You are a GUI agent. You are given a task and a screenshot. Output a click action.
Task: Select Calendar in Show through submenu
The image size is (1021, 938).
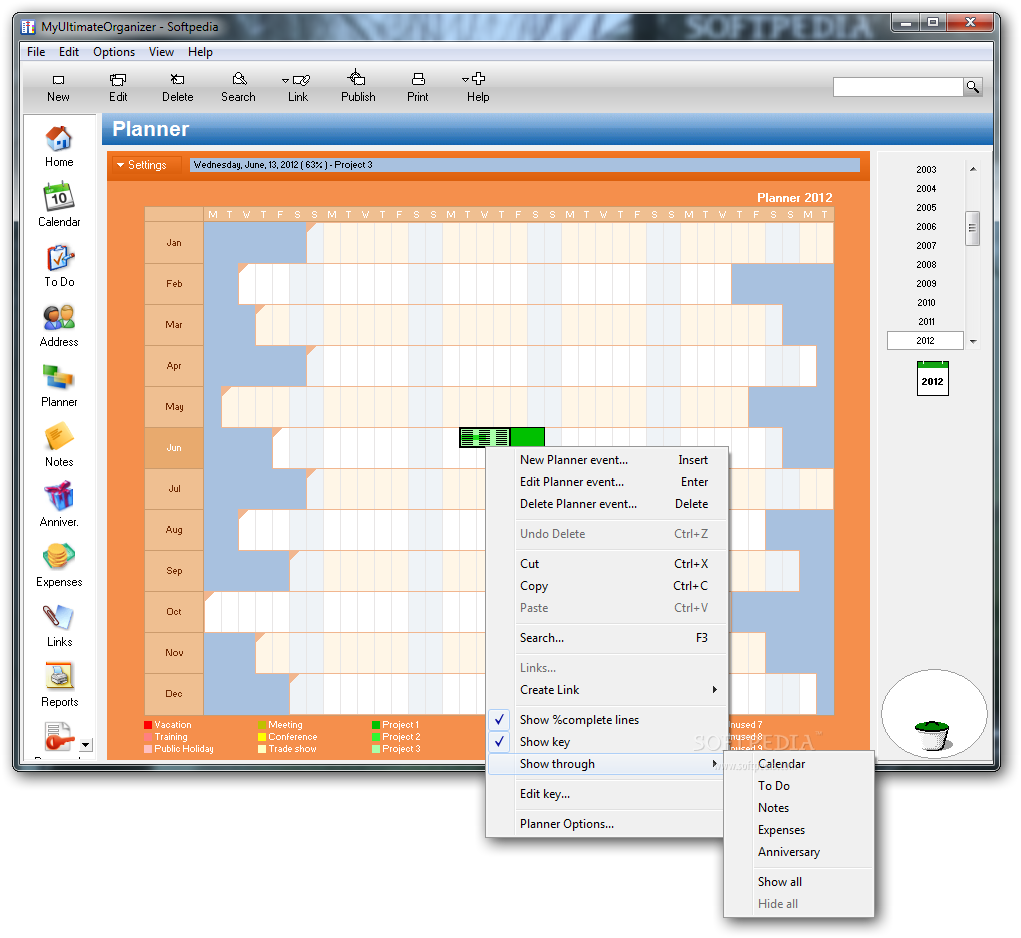pos(799,764)
